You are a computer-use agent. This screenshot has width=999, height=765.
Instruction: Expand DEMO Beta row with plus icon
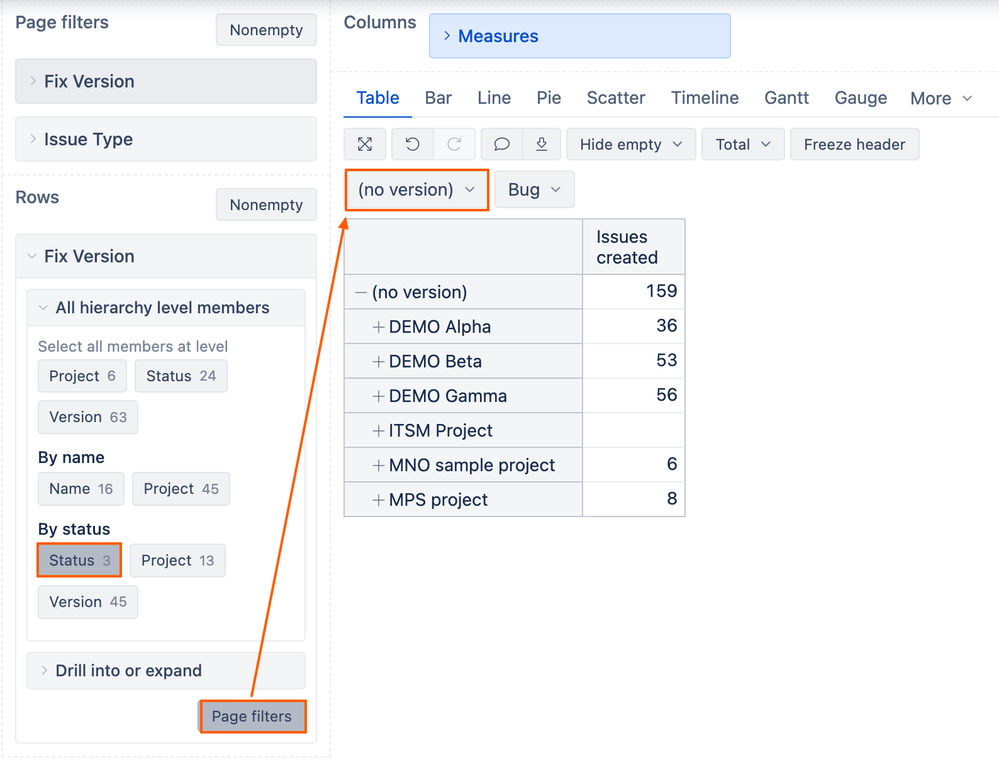pyautogui.click(x=378, y=361)
